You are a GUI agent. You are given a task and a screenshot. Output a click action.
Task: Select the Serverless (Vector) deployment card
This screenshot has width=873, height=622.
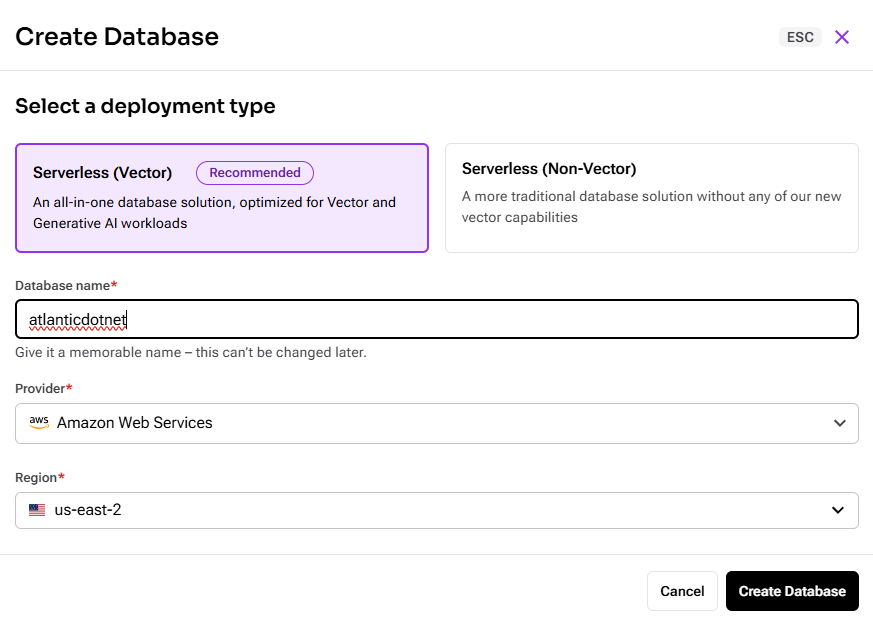coord(221,198)
